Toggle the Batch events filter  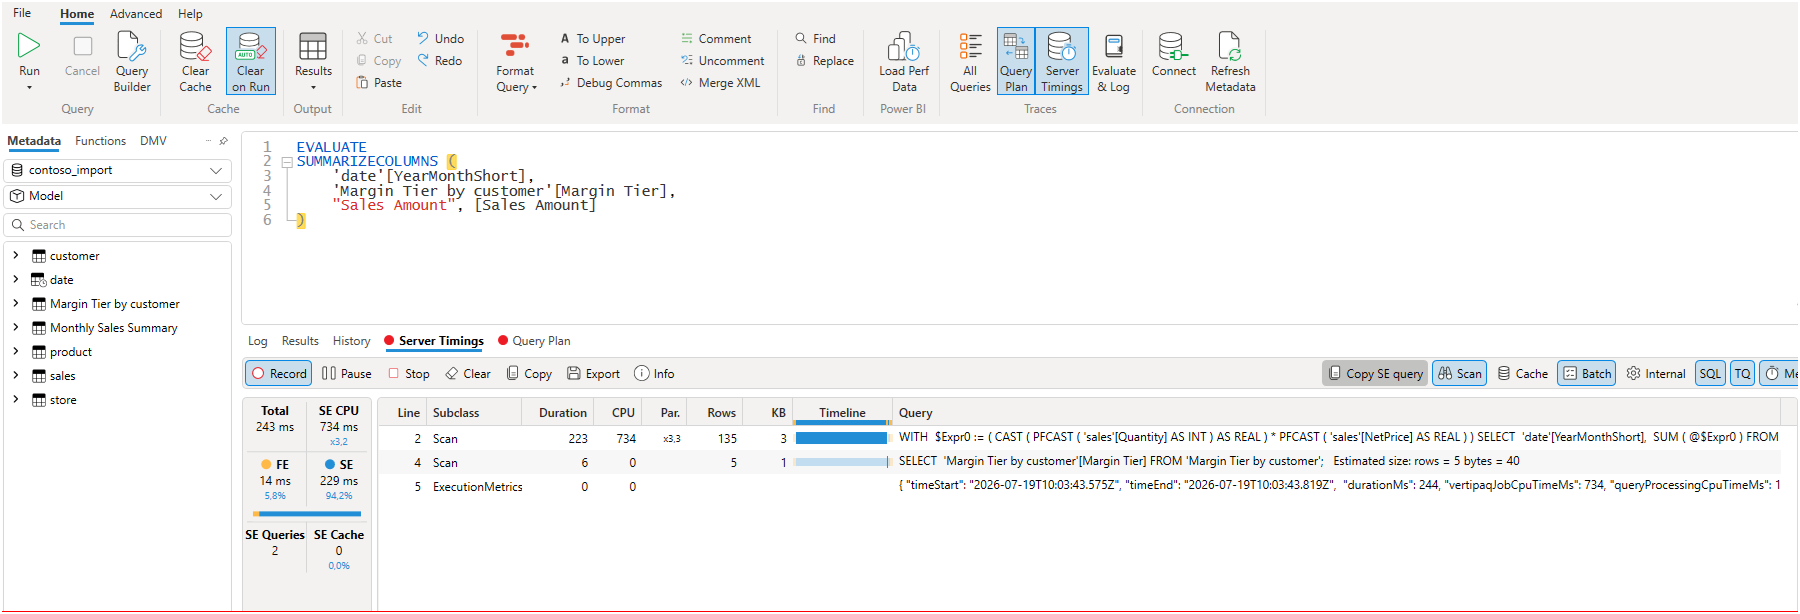pyautogui.click(x=1587, y=374)
